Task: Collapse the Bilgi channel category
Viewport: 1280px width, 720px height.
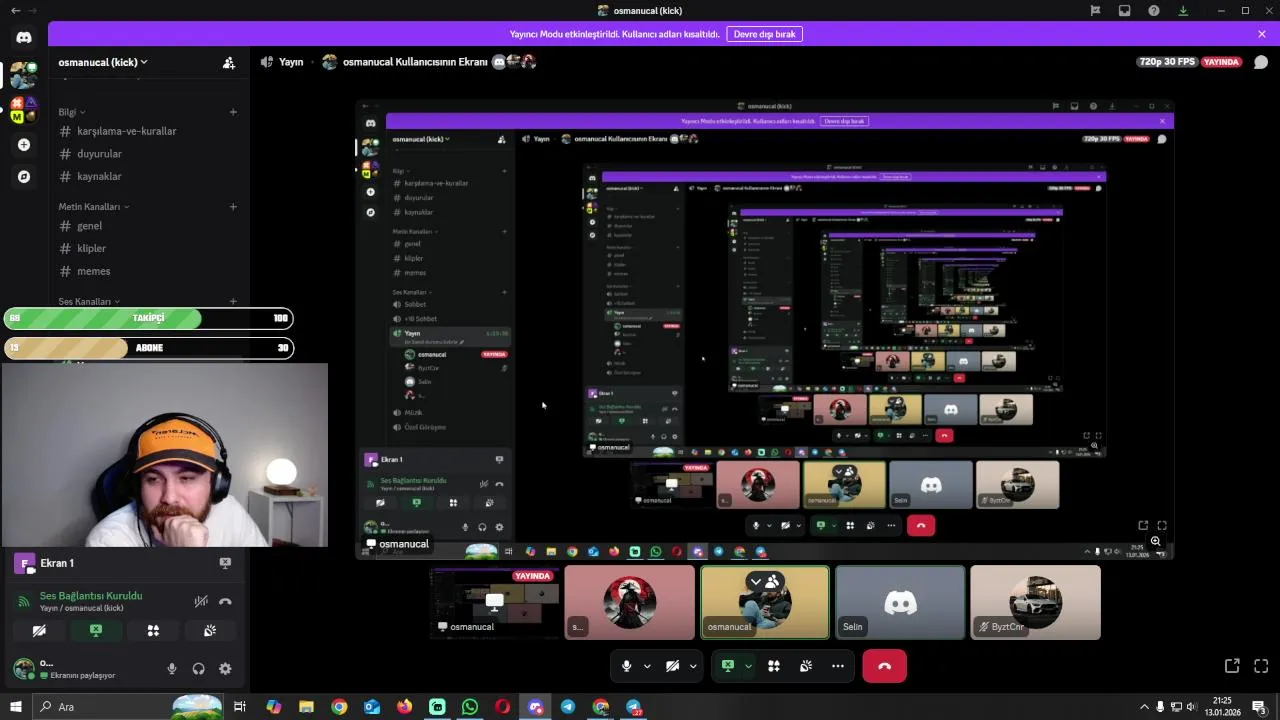Action: pyautogui.click(x=72, y=112)
